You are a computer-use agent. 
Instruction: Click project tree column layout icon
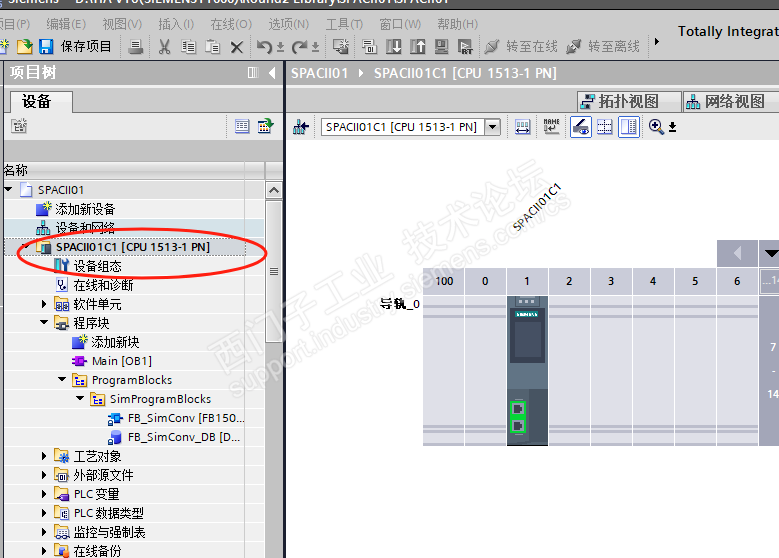[253, 73]
